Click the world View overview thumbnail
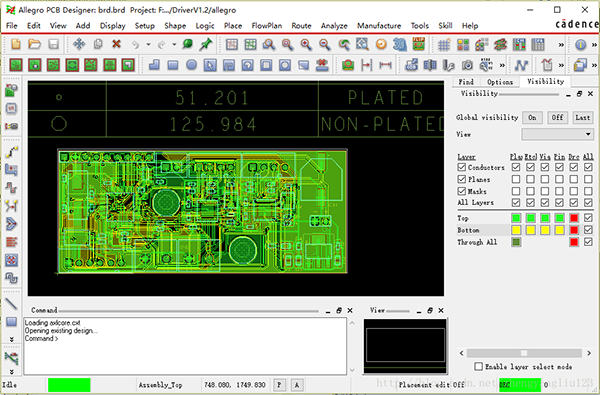This screenshot has height=395, width=600. tap(405, 346)
